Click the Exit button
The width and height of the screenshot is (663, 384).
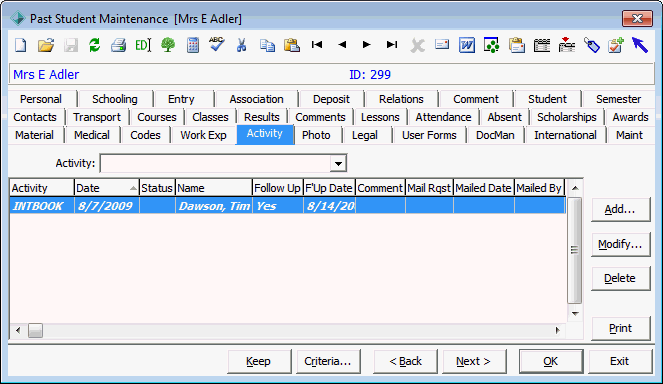[x=620, y=361]
